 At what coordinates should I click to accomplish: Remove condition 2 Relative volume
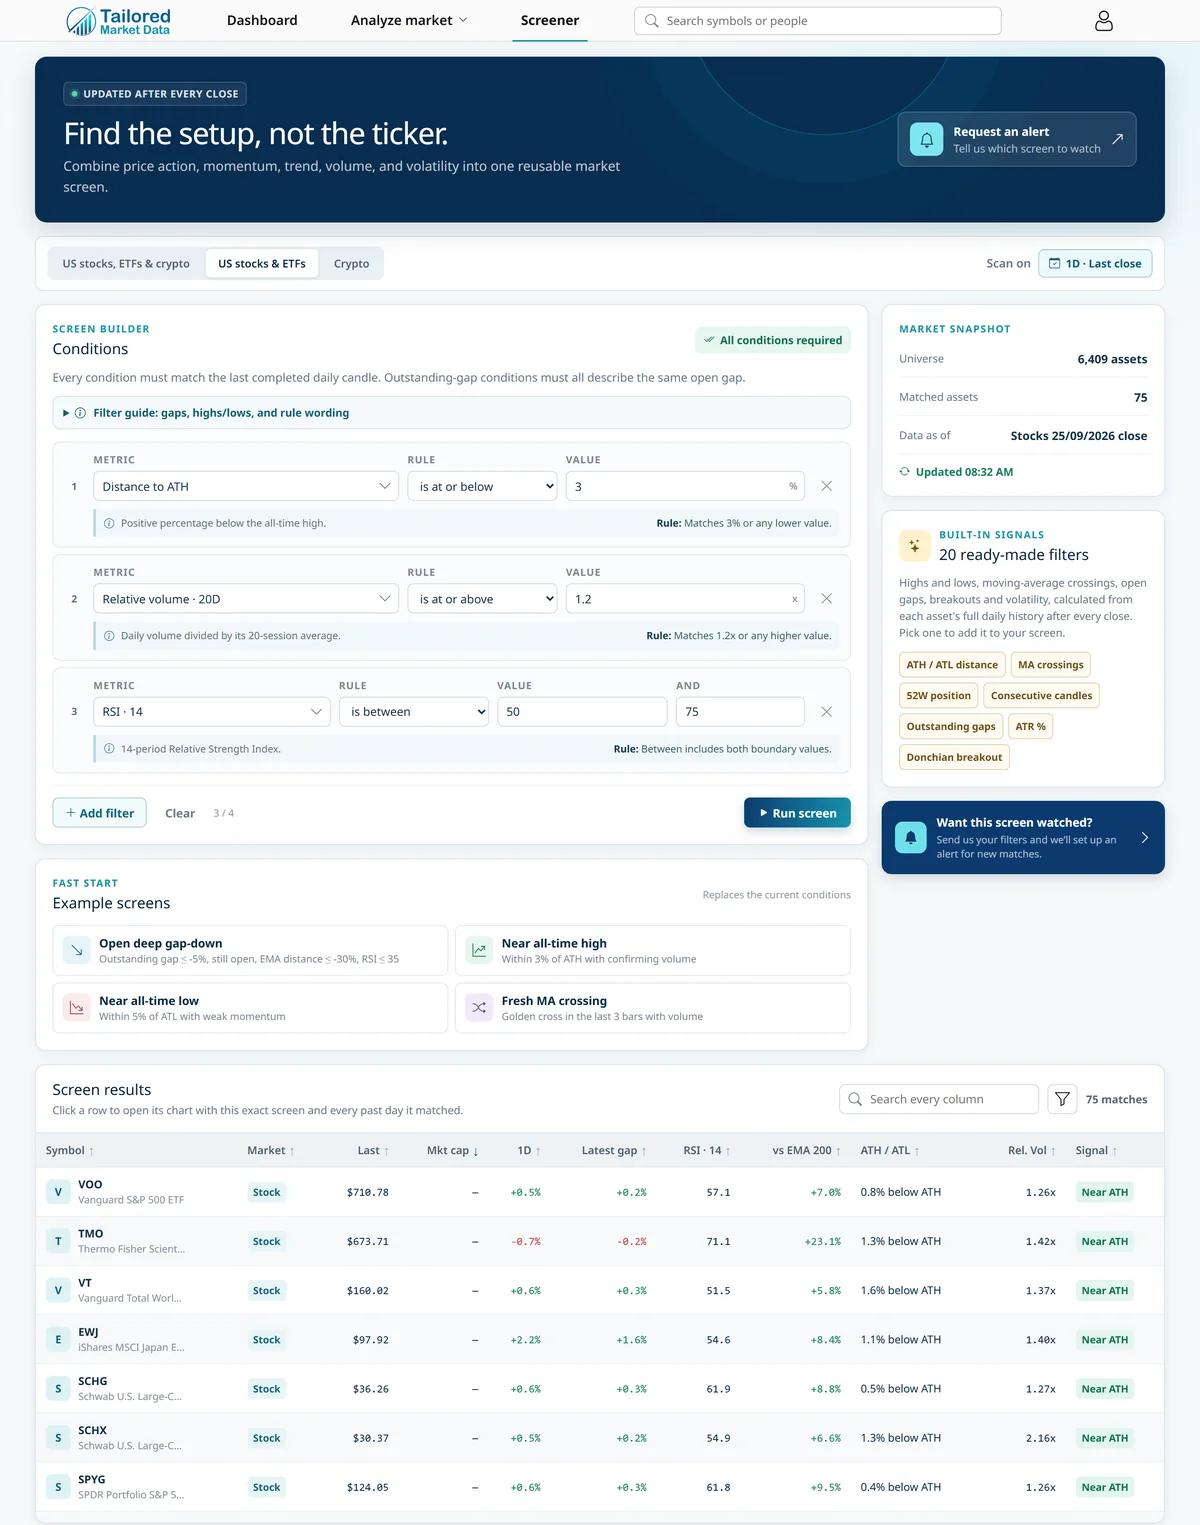[826, 599]
